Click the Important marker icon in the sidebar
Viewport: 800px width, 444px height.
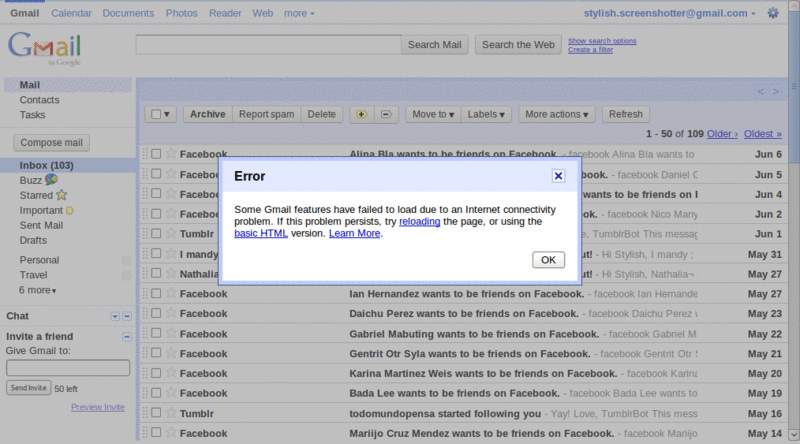point(70,210)
